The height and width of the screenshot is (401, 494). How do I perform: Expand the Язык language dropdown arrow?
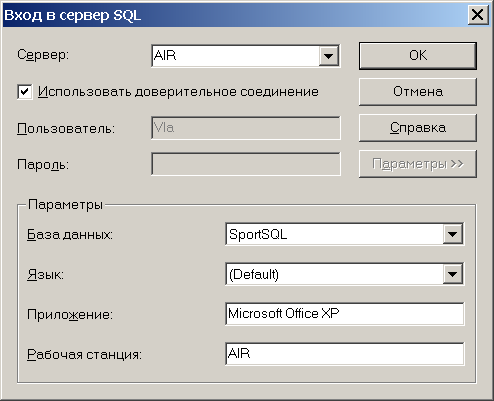[x=453, y=274]
